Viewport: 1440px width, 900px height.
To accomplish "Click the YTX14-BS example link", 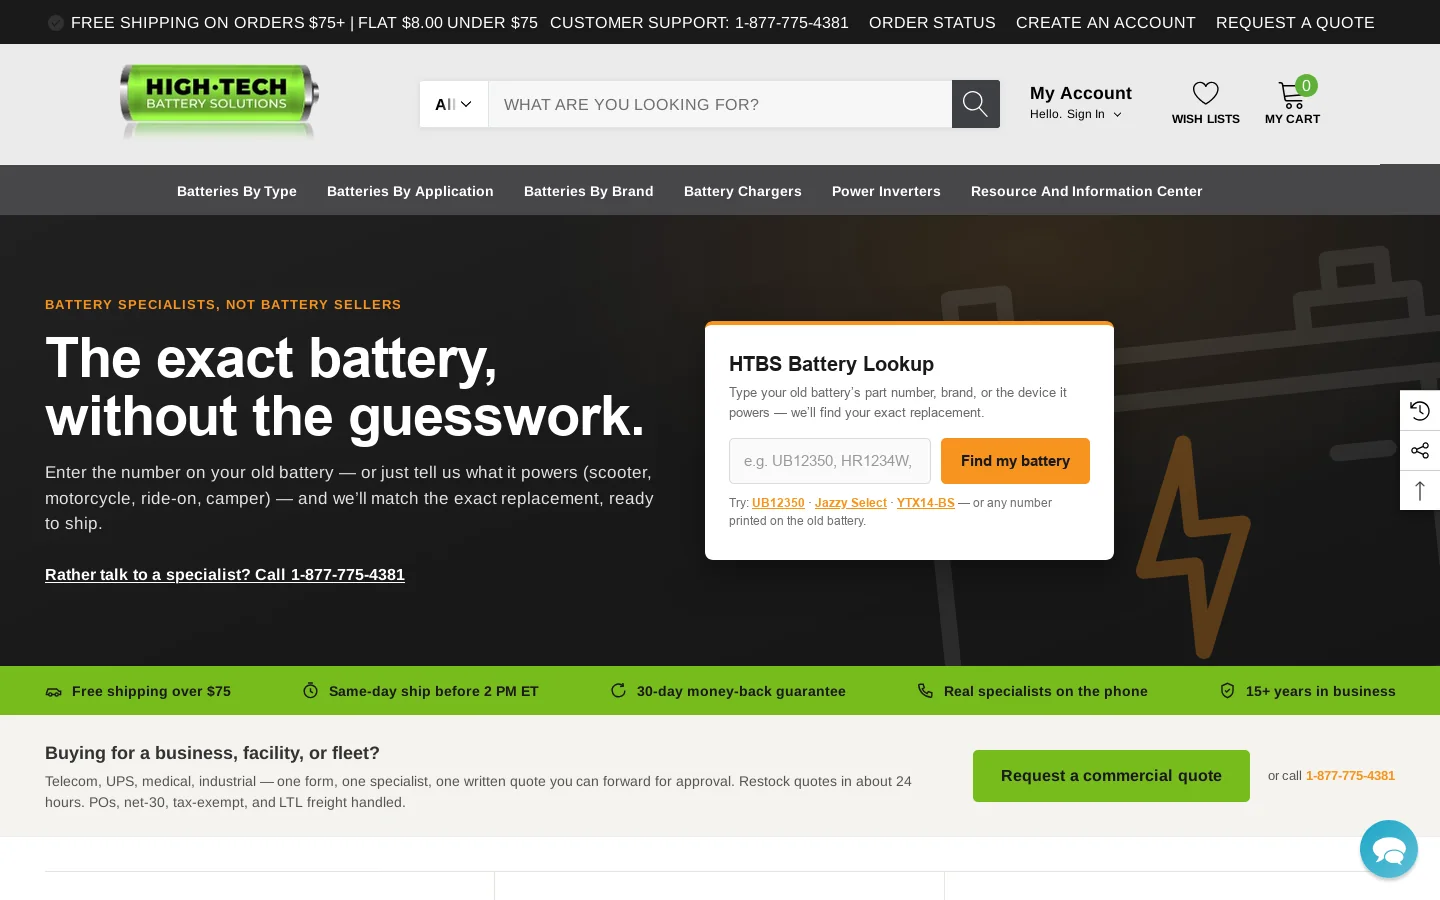I will pyautogui.click(x=926, y=503).
